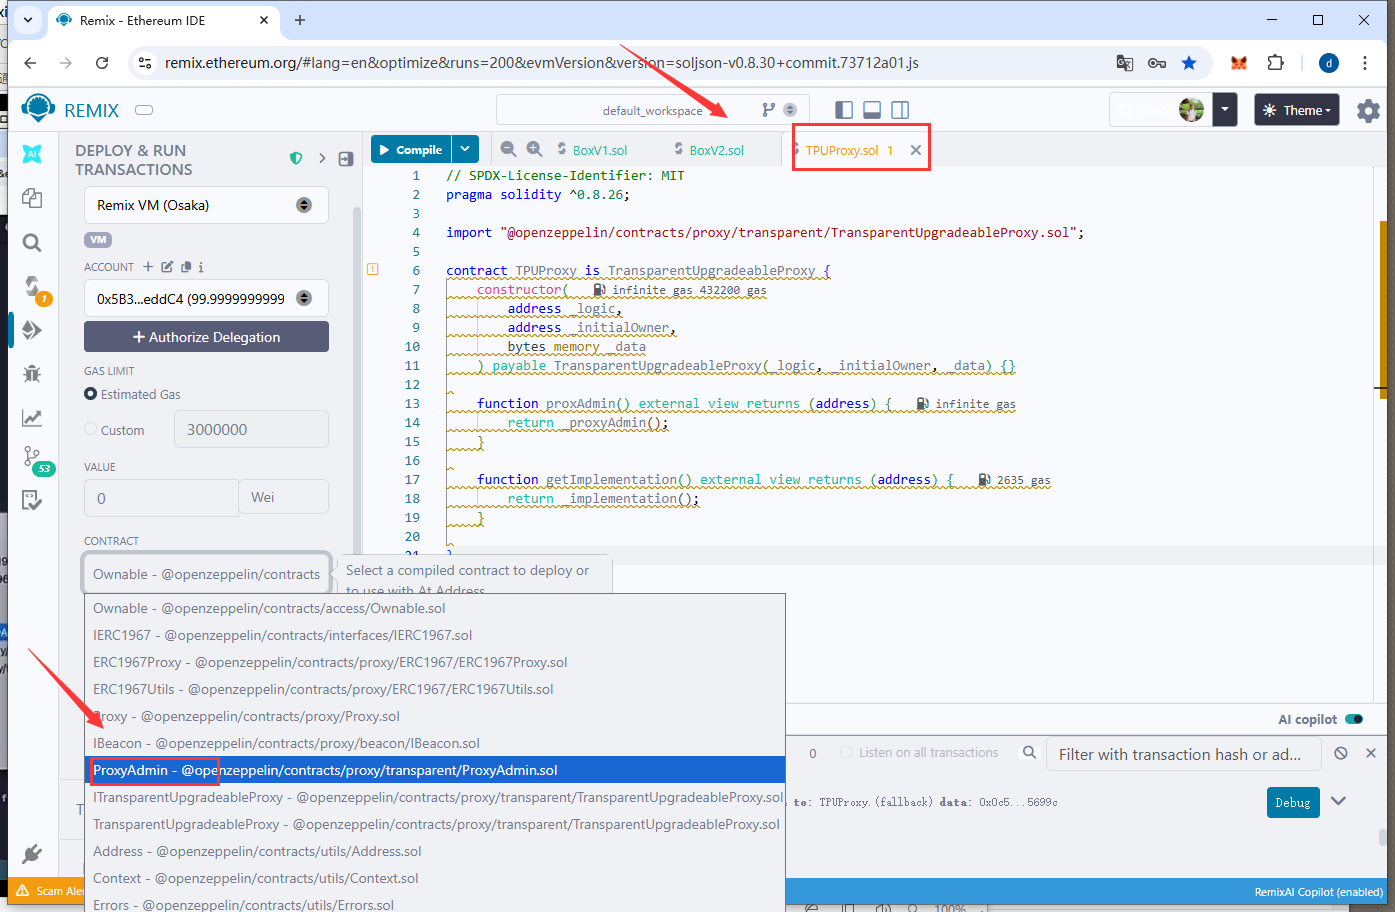Viewport: 1395px width, 912px height.
Task: Click the green shield verification icon
Action: tap(296, 158)
